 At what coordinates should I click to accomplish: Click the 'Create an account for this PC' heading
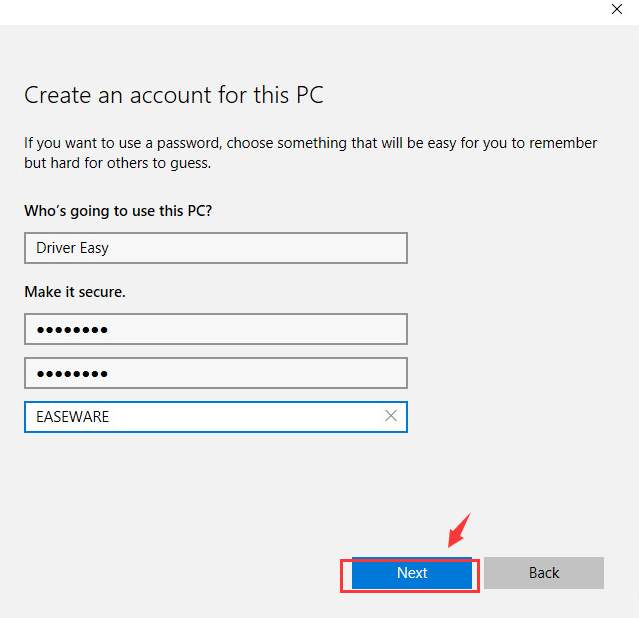point(174,95)
